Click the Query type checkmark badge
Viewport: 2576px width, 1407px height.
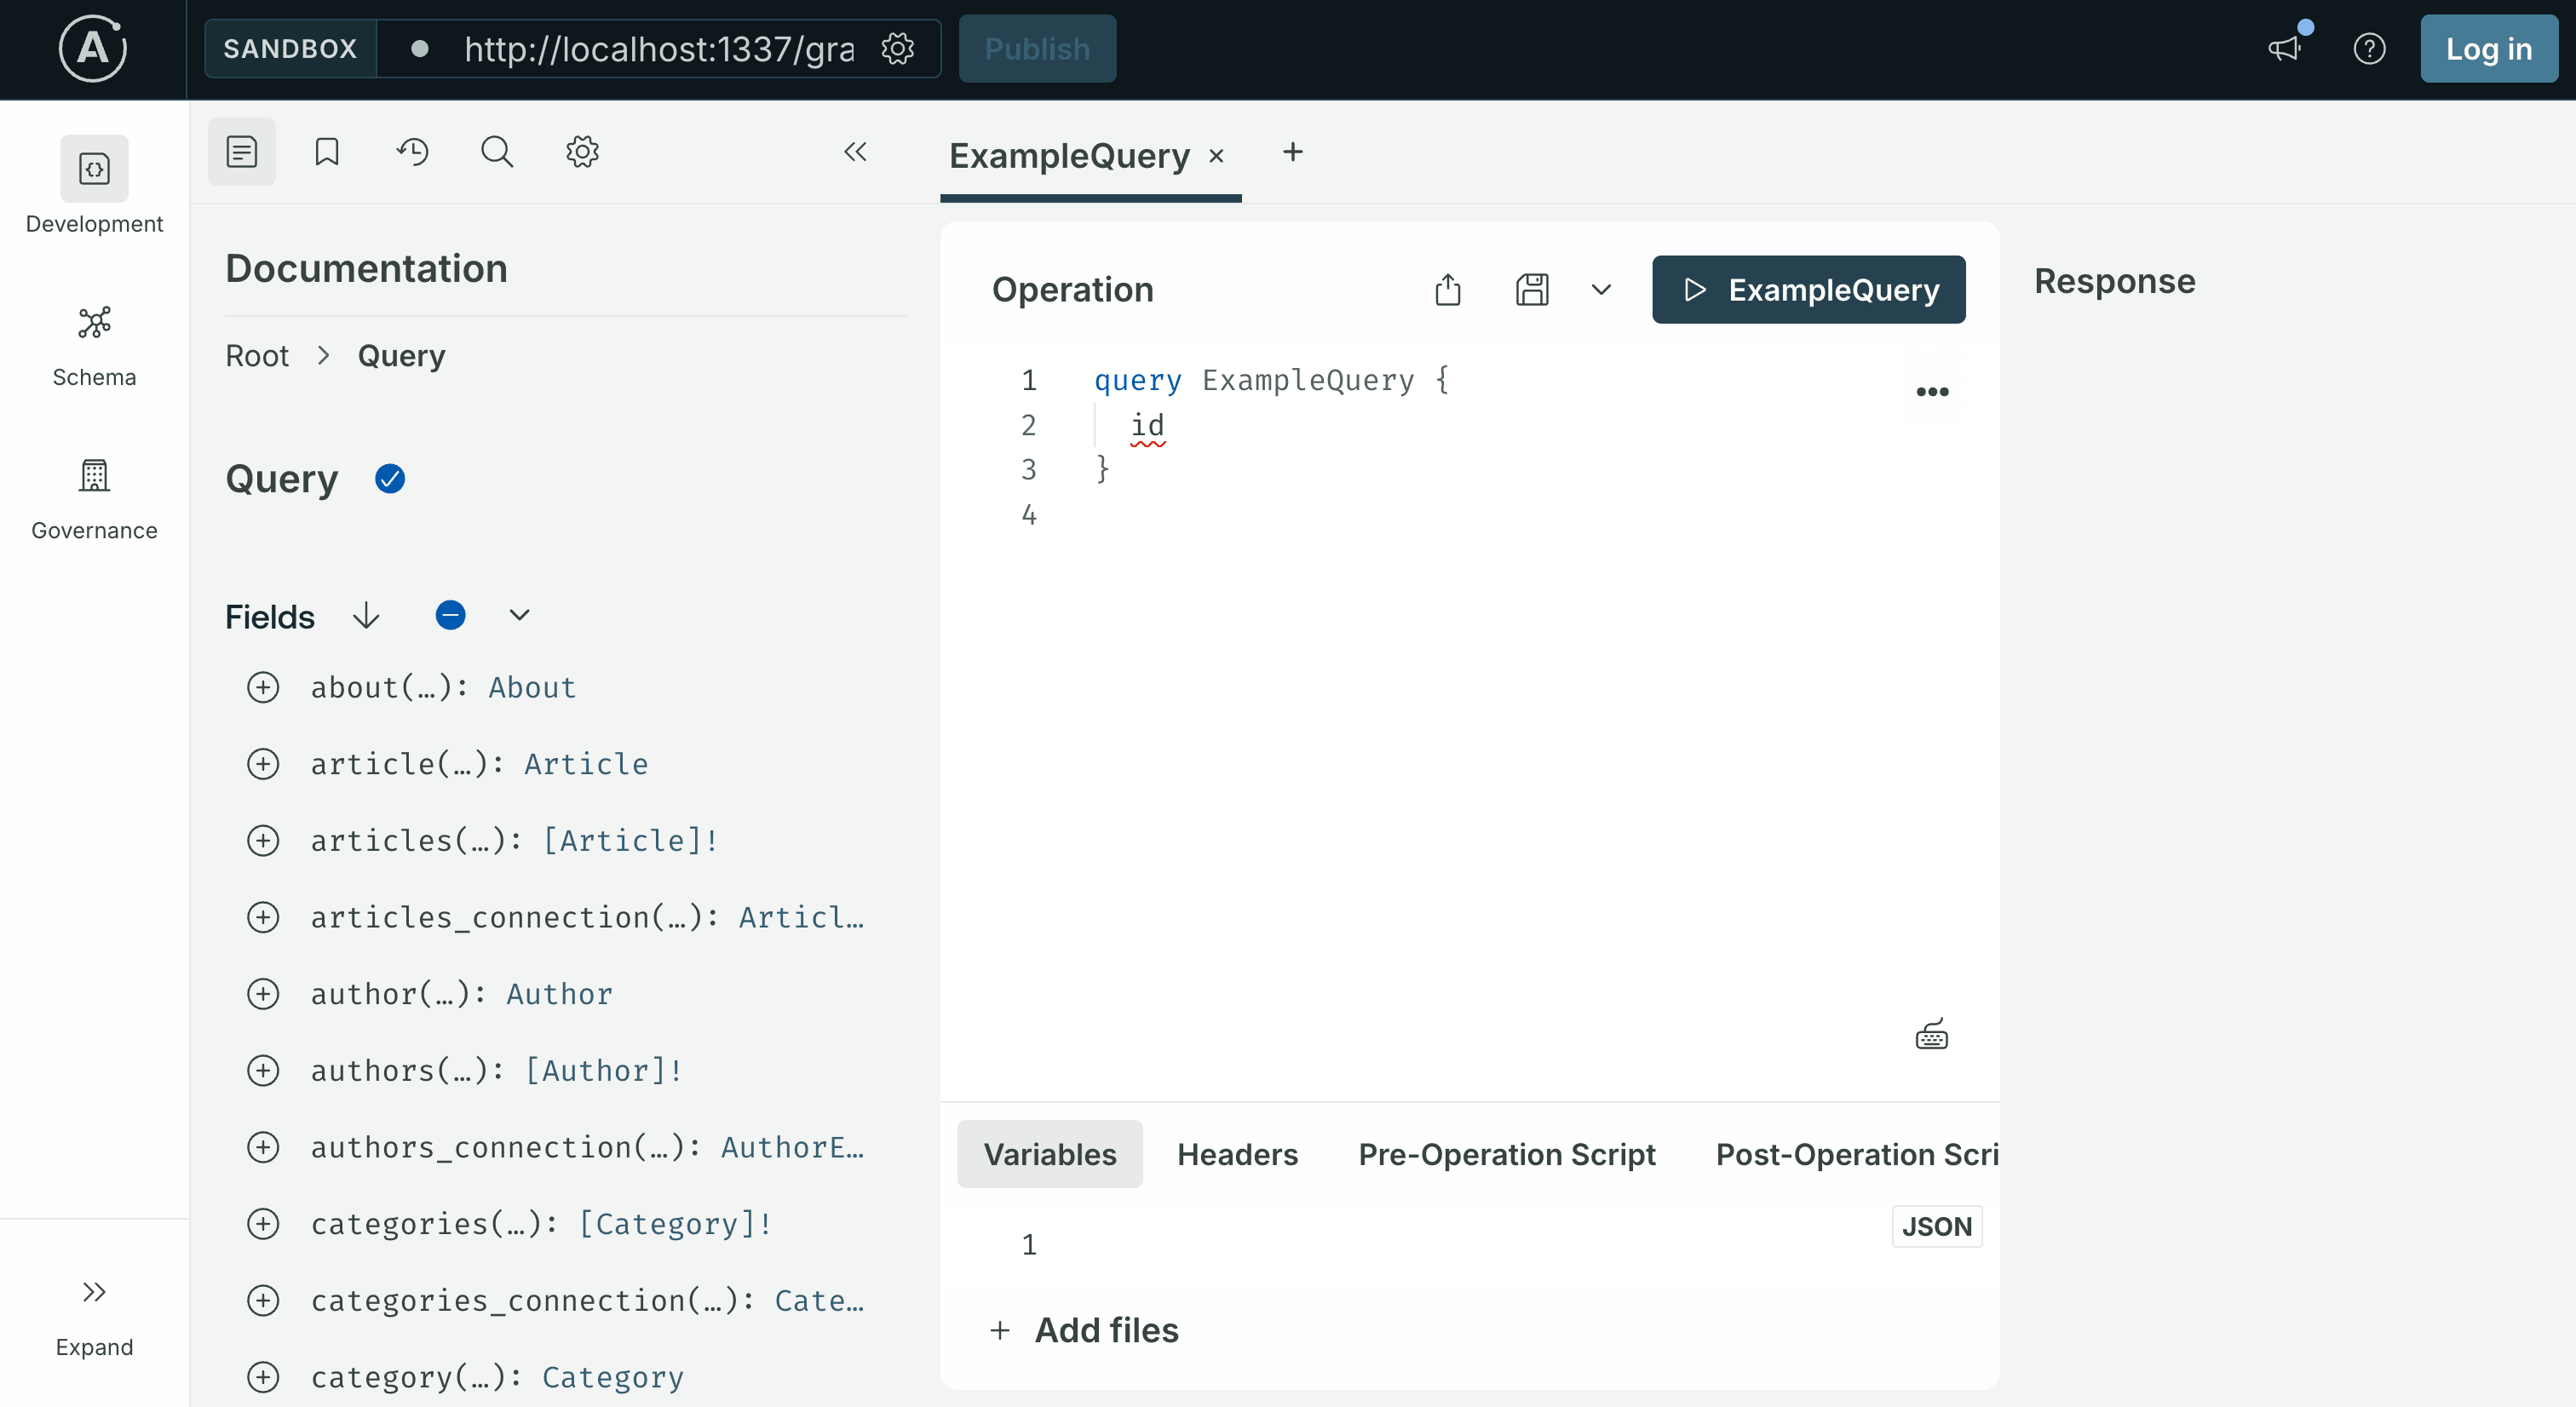pos(390,479)
